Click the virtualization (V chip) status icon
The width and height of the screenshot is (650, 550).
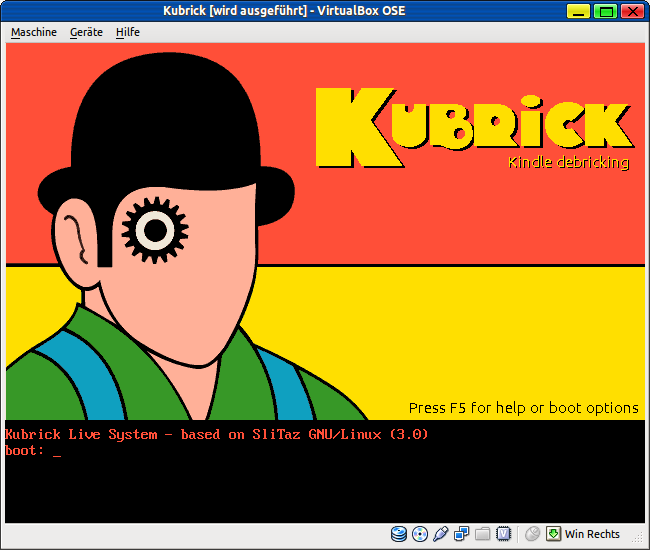coord(503,534)
